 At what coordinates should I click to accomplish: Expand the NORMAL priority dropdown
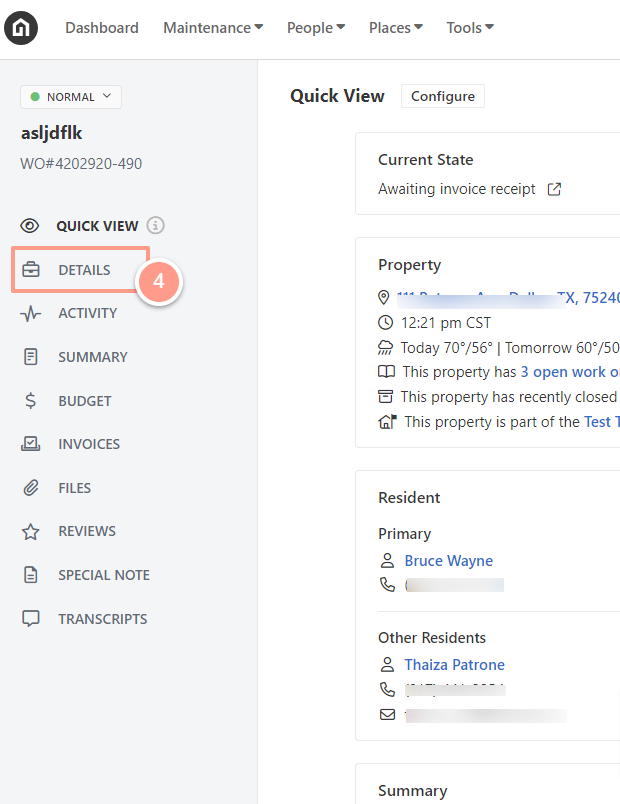pos(71,97)
